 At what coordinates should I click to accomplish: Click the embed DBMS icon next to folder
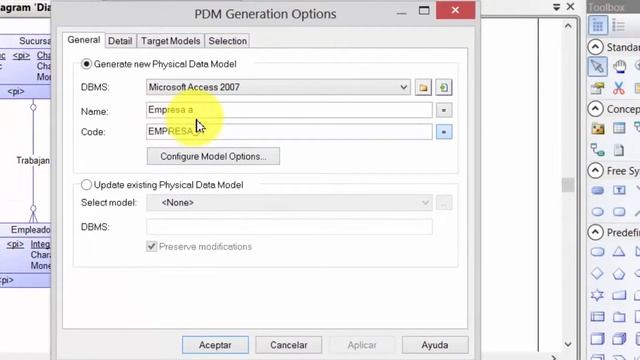coord(444,87)
